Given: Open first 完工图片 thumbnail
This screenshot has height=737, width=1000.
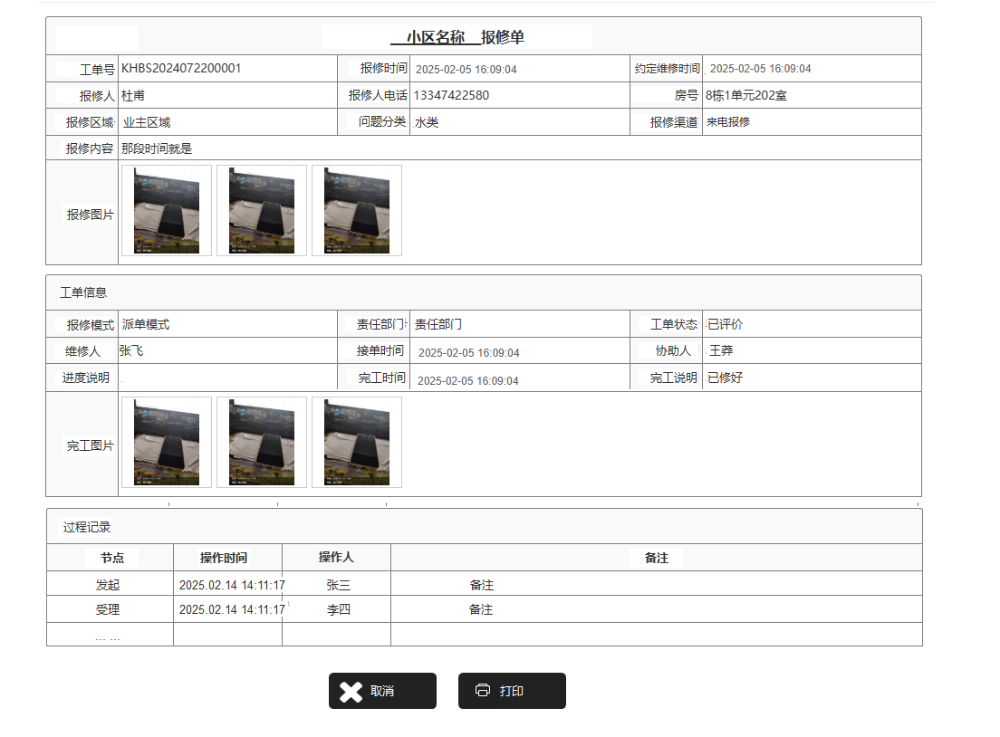Looking at the screenshot, I should point(166,443).
